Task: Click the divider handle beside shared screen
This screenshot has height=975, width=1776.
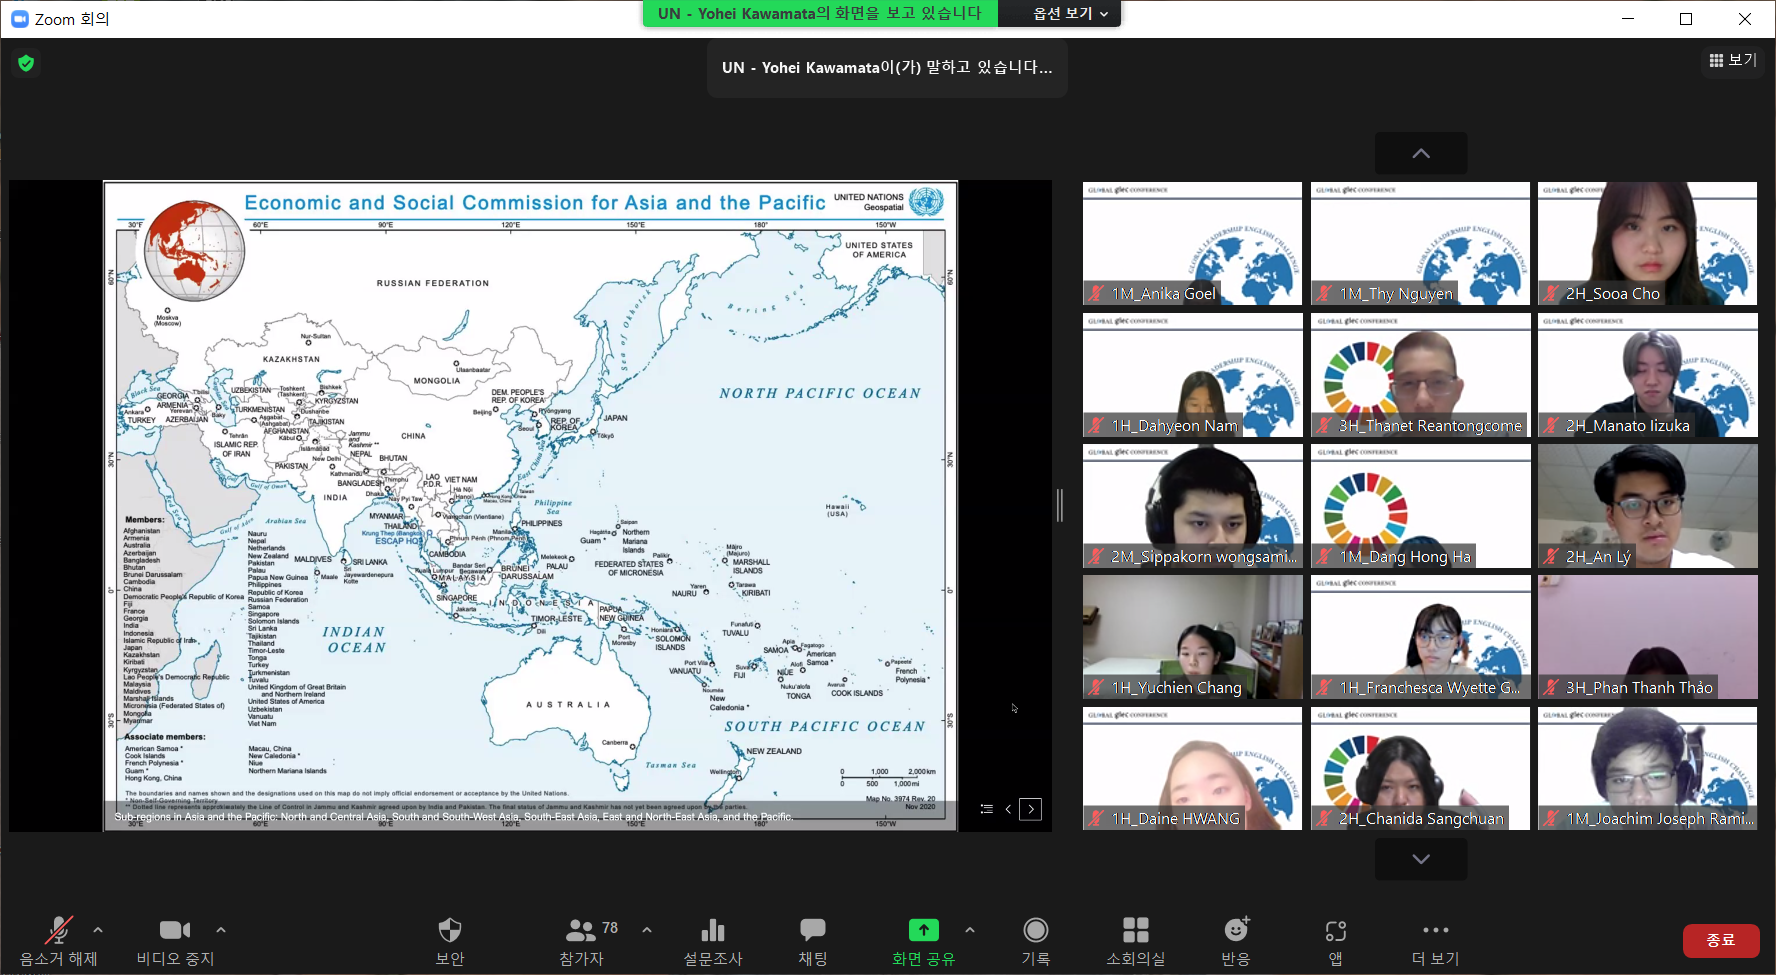Action: [x=1060, y=506]
